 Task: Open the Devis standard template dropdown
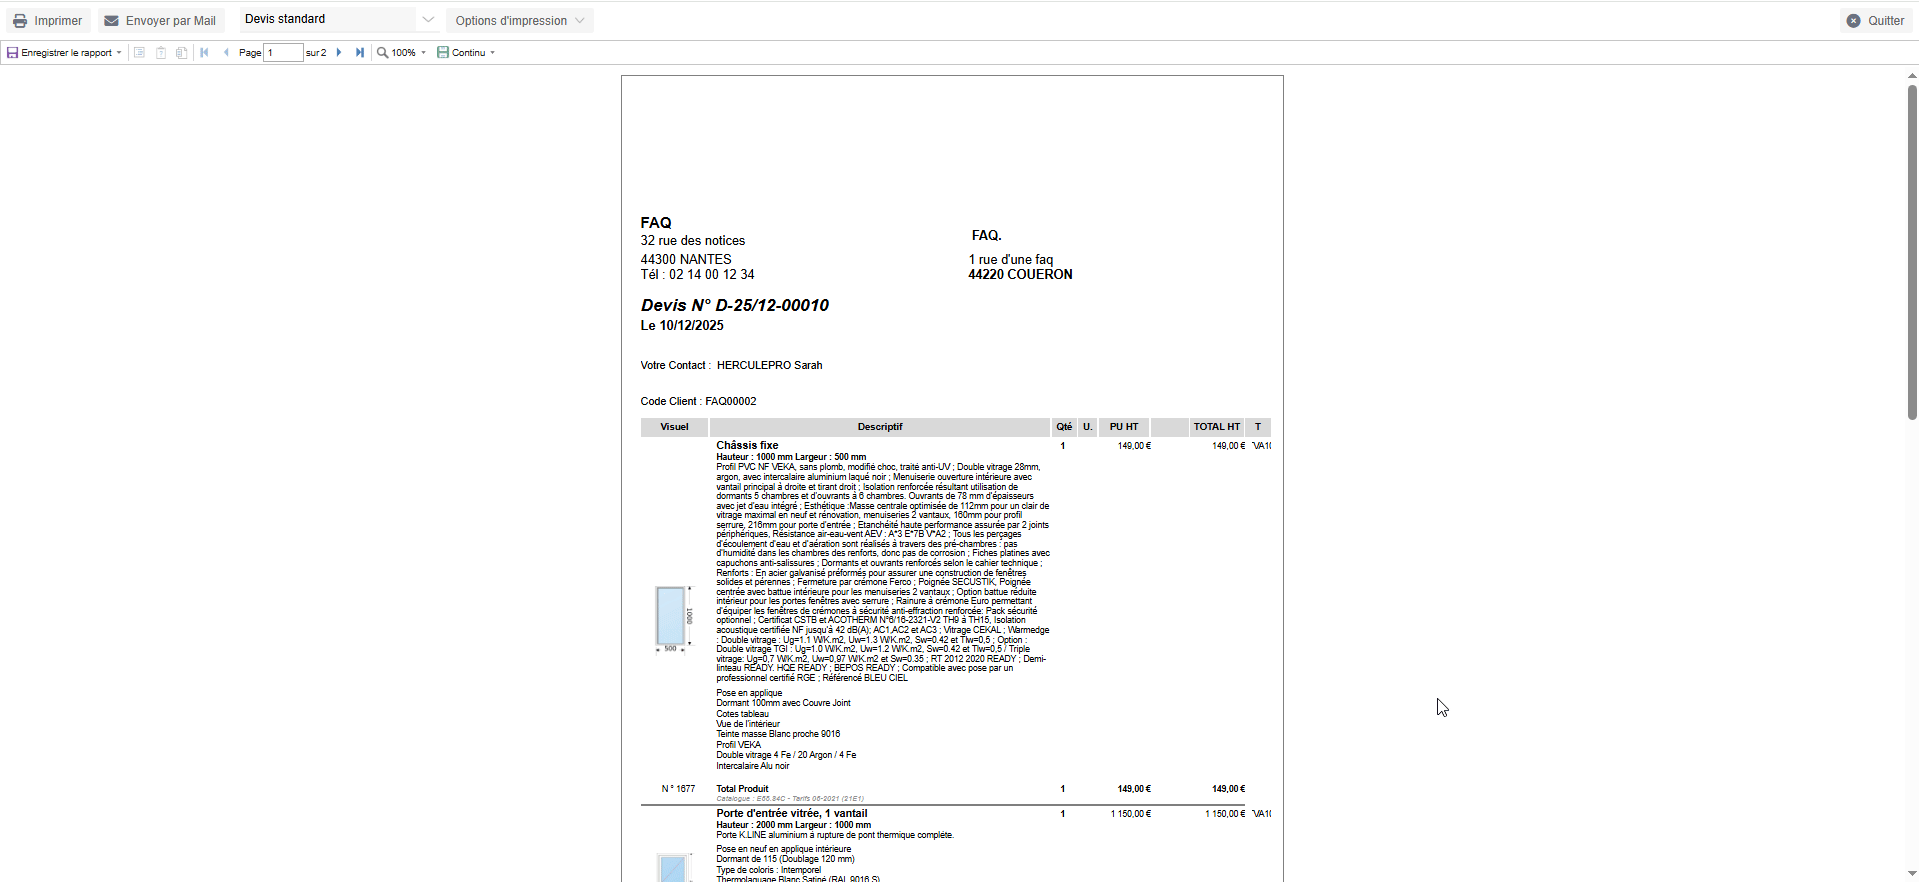tap(339, 20)
